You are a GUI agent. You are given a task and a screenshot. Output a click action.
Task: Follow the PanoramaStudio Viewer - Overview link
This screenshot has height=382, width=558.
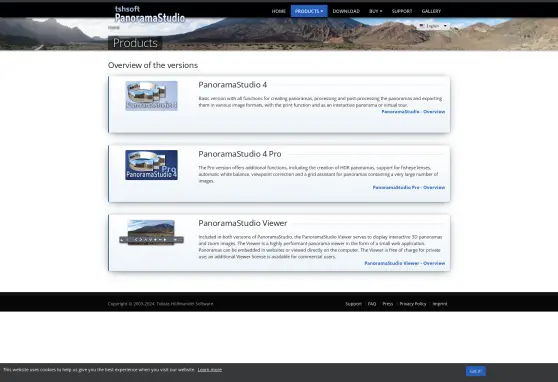click(405, 263)
